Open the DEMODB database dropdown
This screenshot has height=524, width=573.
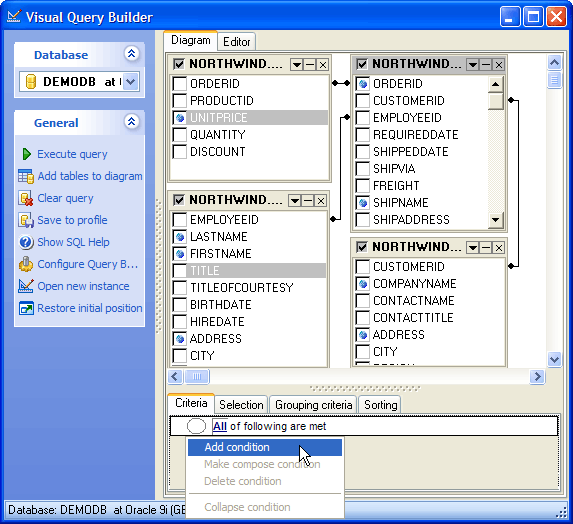131,81
